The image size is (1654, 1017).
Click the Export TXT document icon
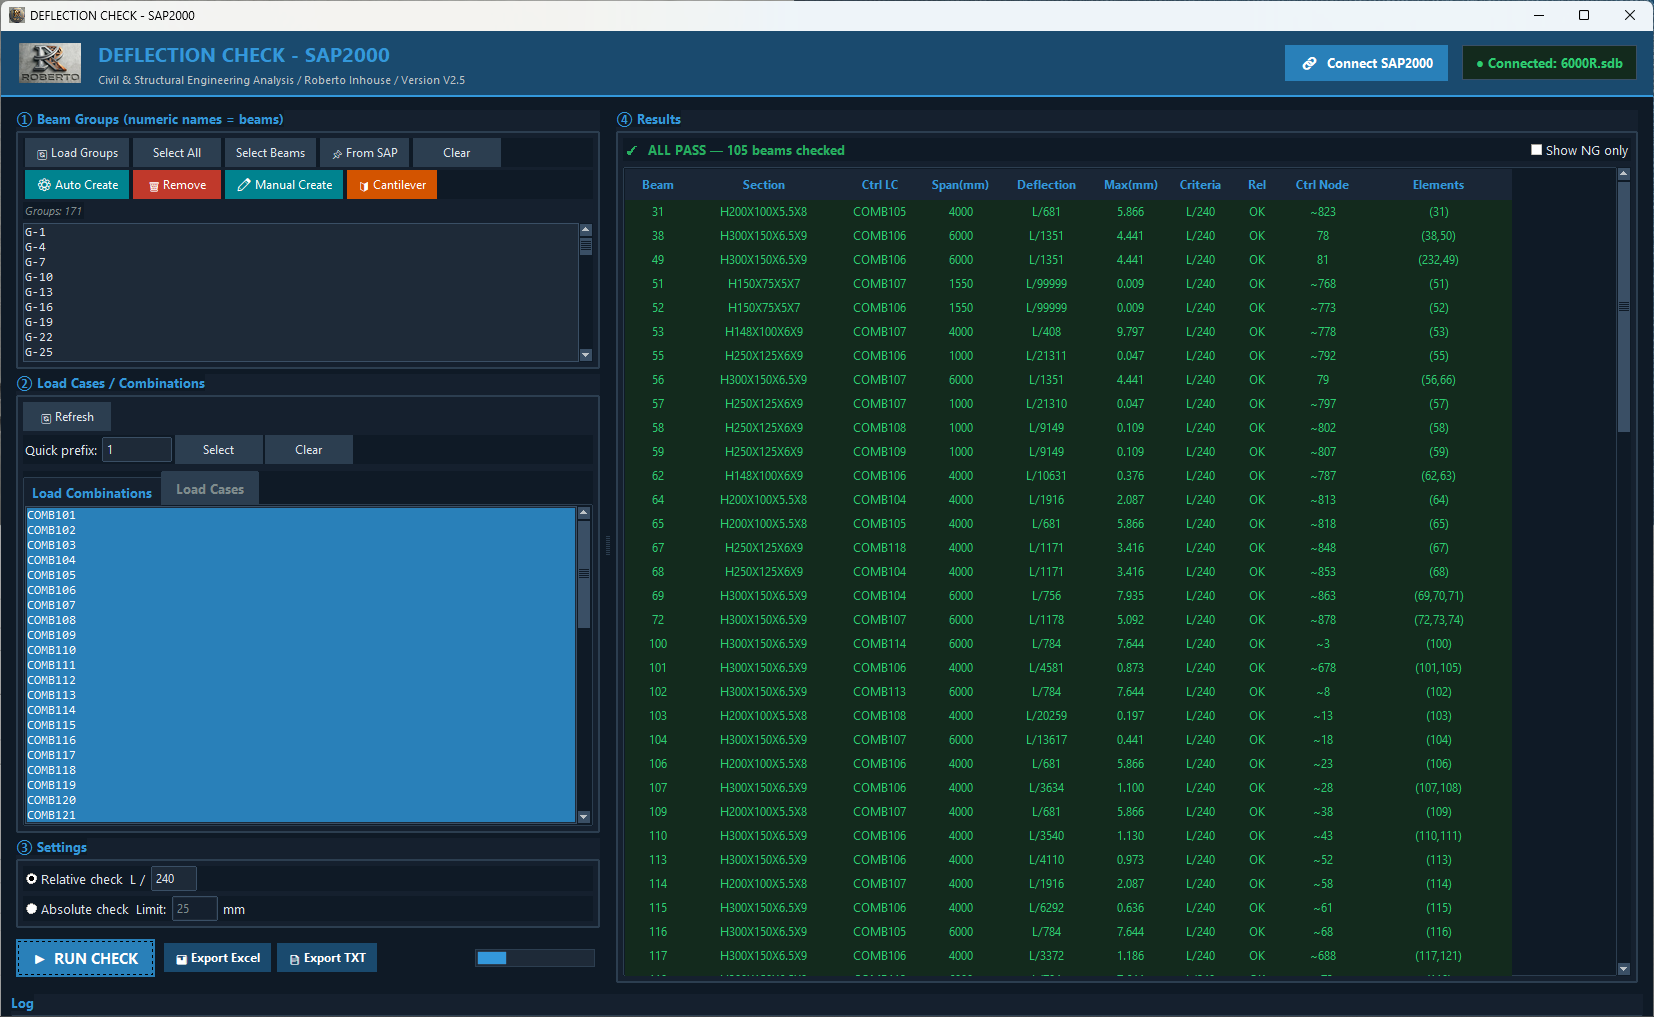click(294, 959)
